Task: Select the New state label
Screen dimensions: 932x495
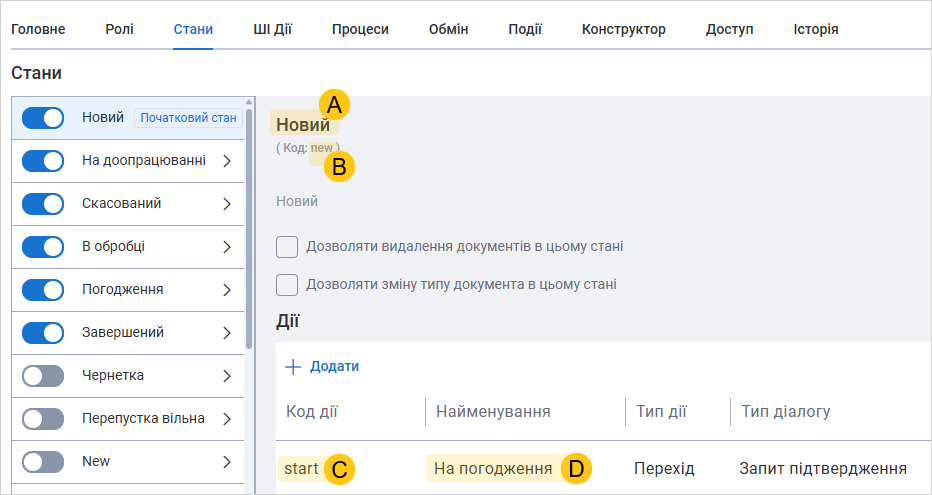Action: click(96, 462)
